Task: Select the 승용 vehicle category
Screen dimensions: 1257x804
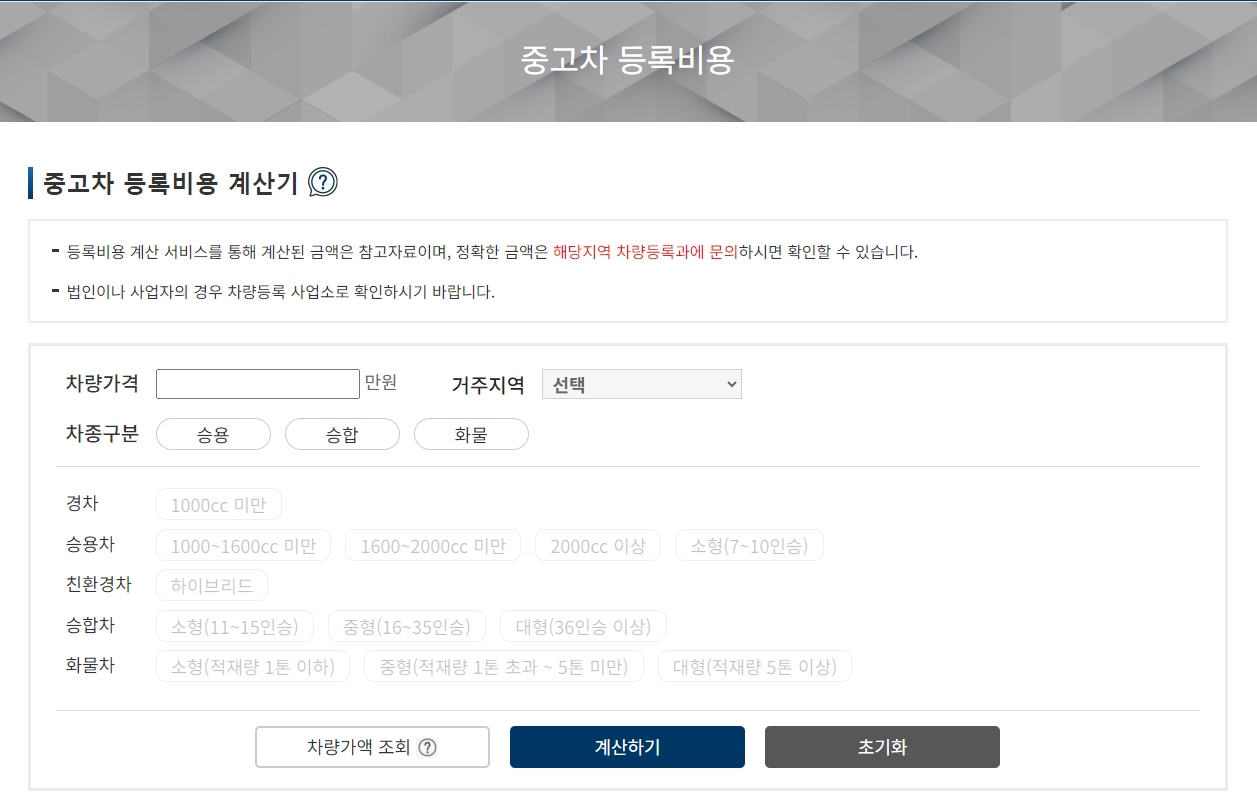Action: (213, 433)
